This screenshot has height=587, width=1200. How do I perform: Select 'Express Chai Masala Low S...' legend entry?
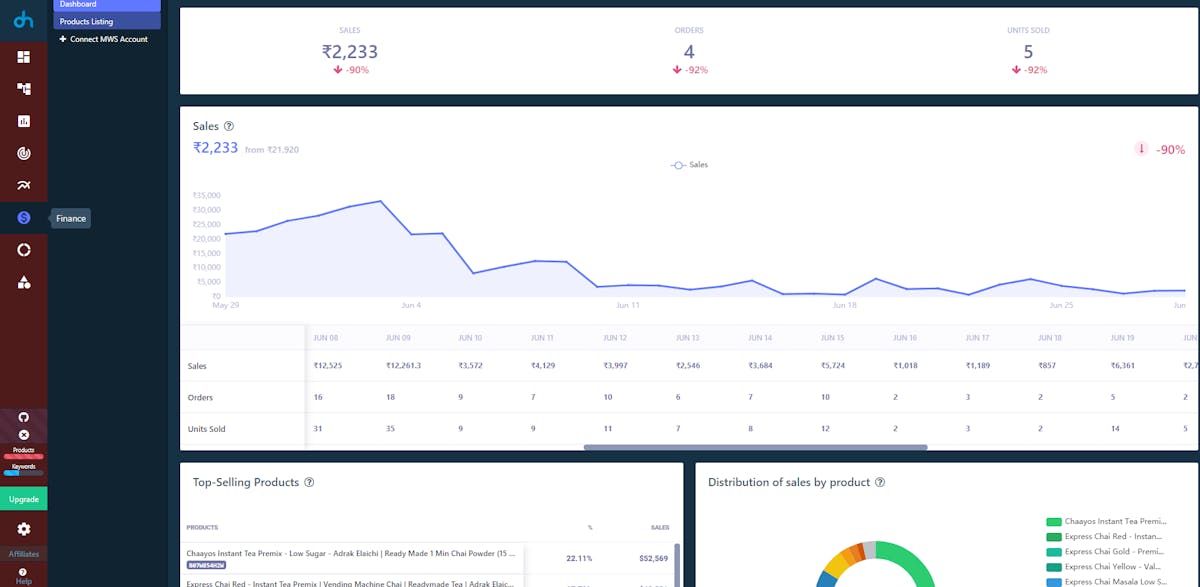(x=1106, y=581)
